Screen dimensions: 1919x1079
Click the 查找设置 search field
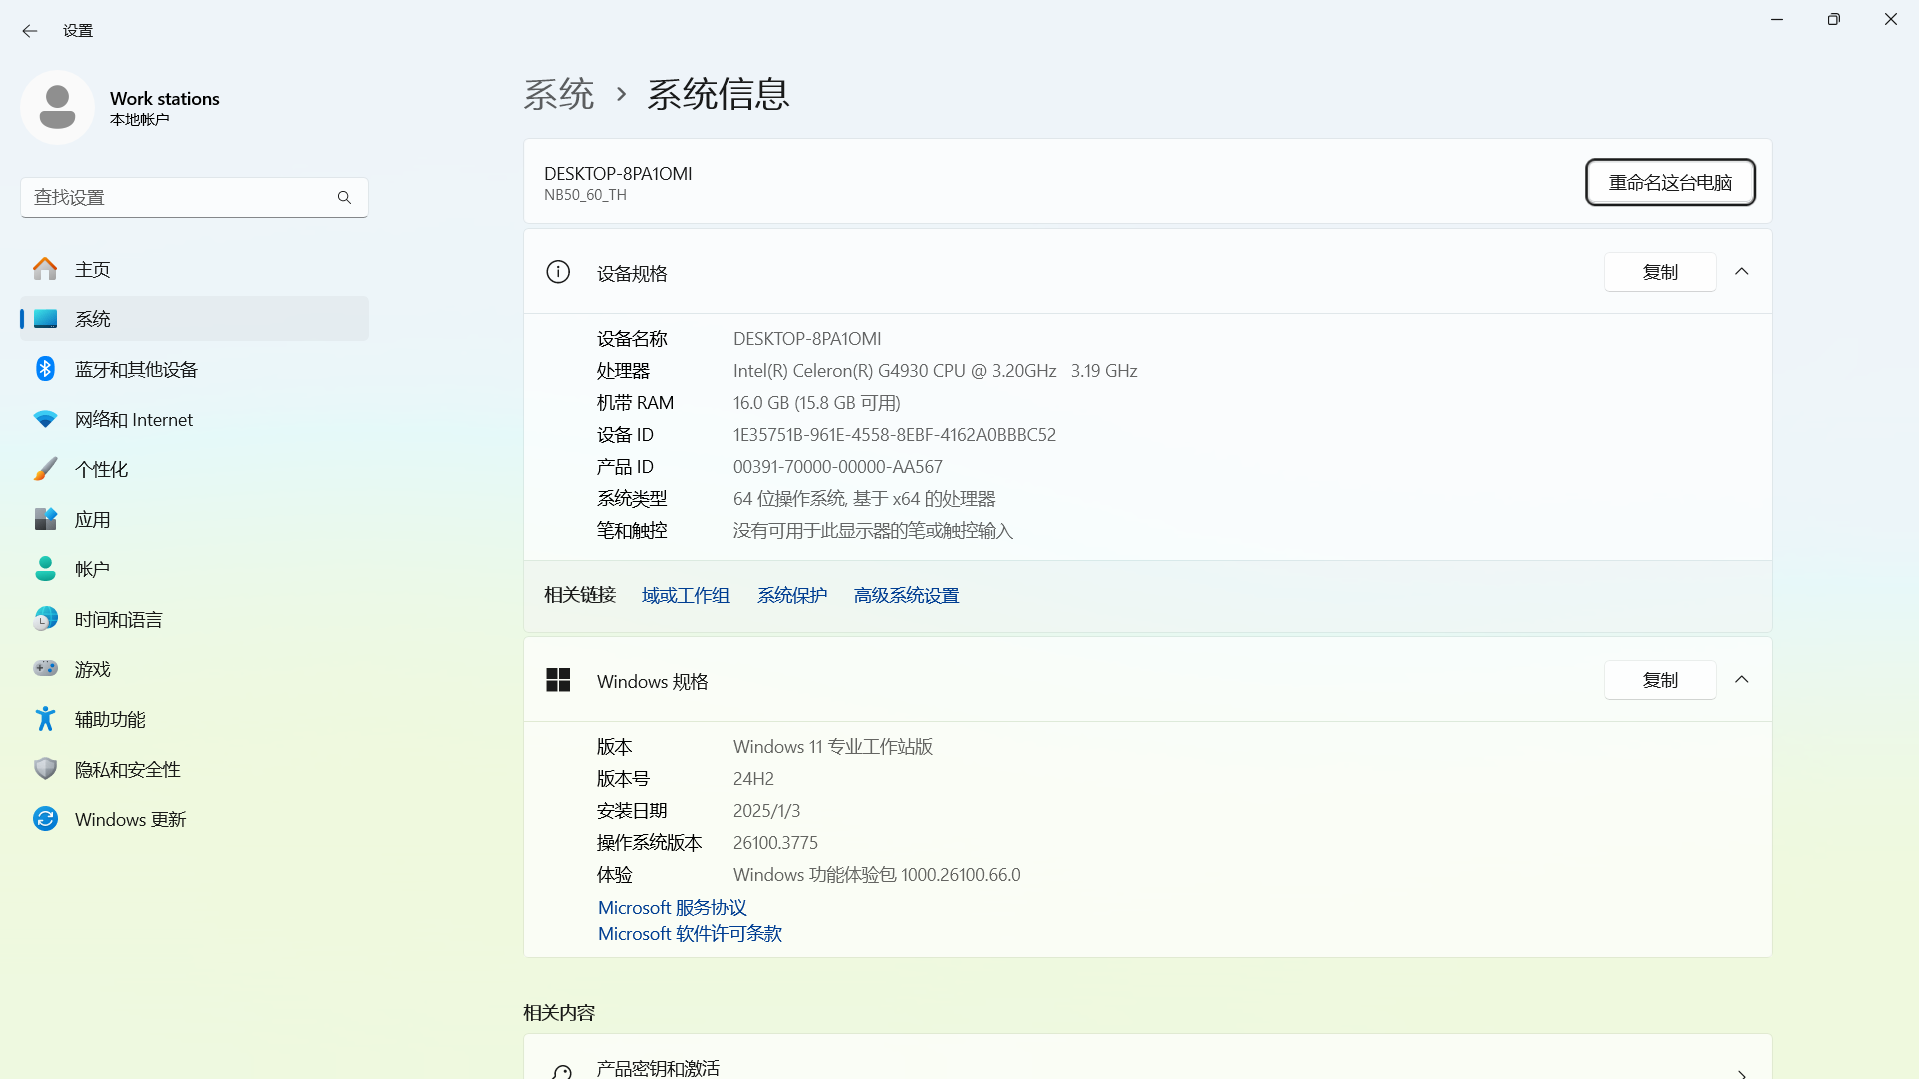click(194, 198)
